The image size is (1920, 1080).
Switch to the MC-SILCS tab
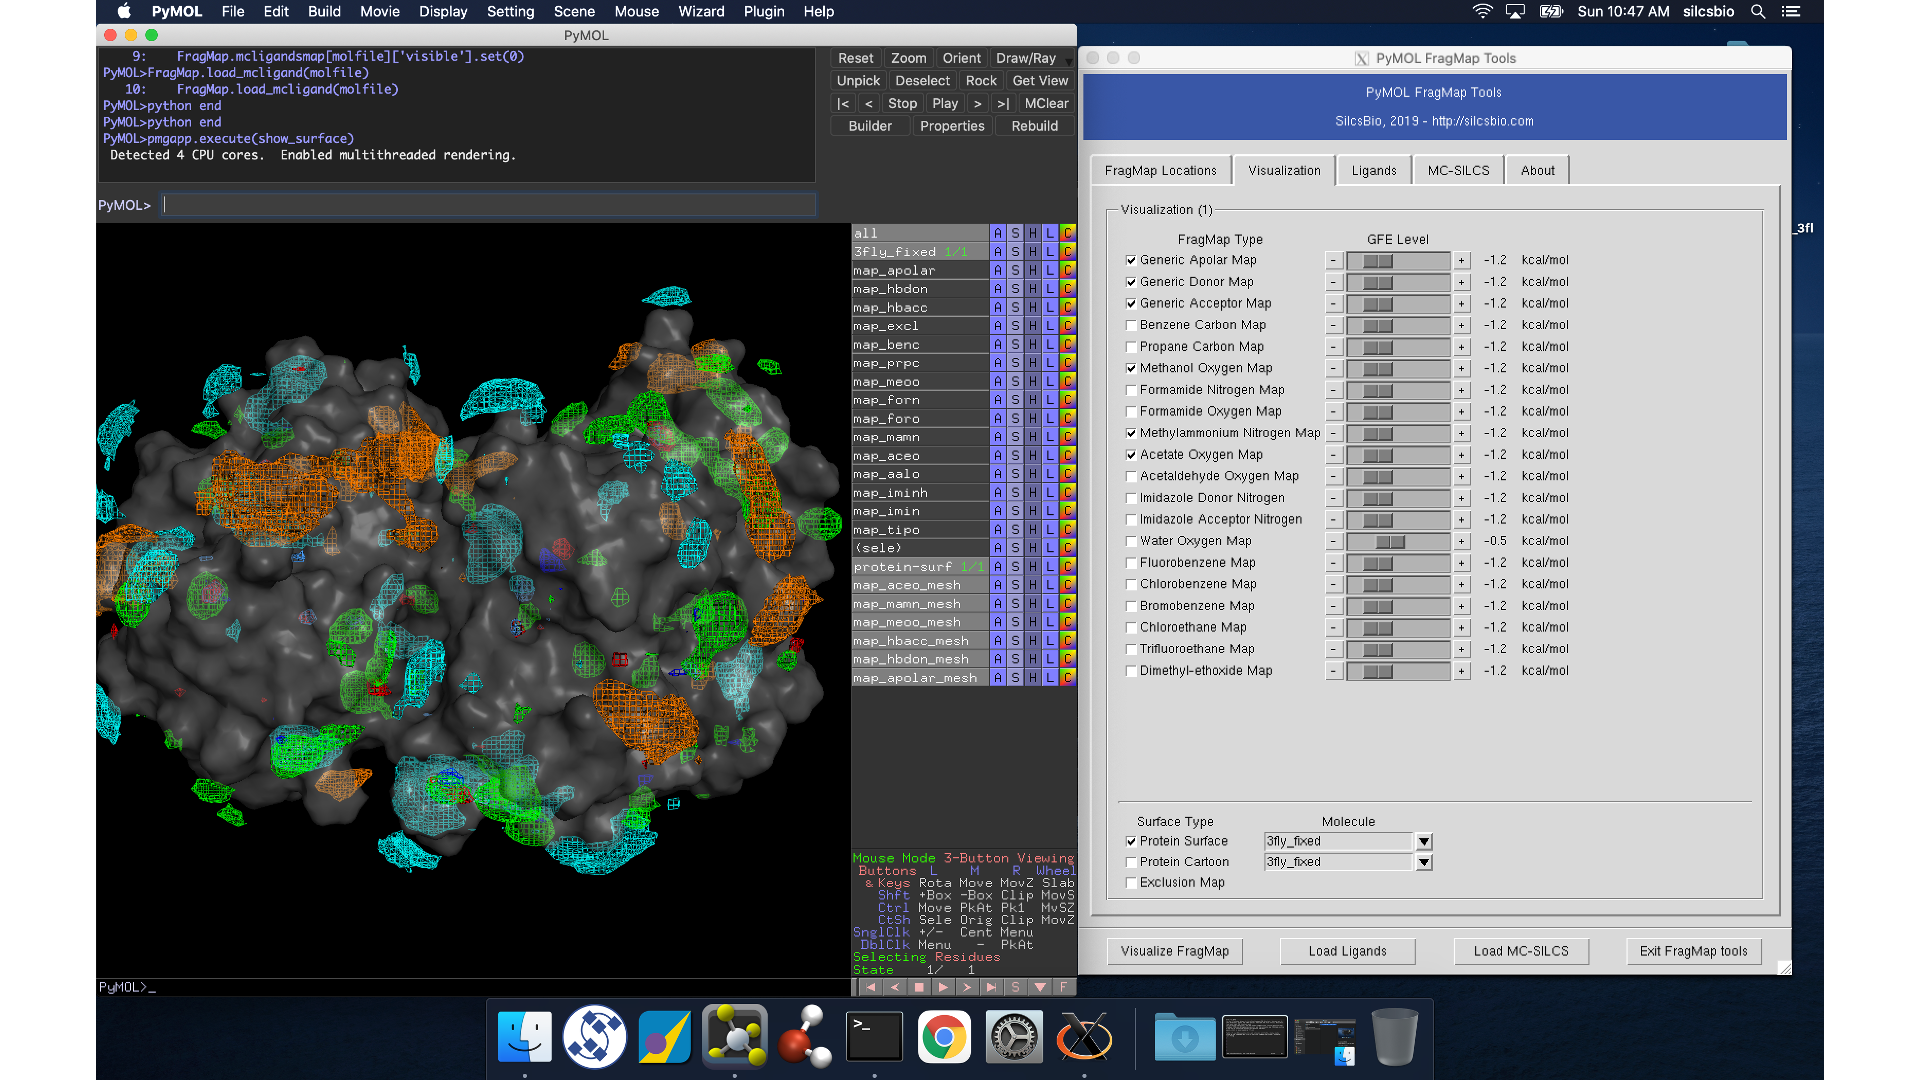(1458, 169)
